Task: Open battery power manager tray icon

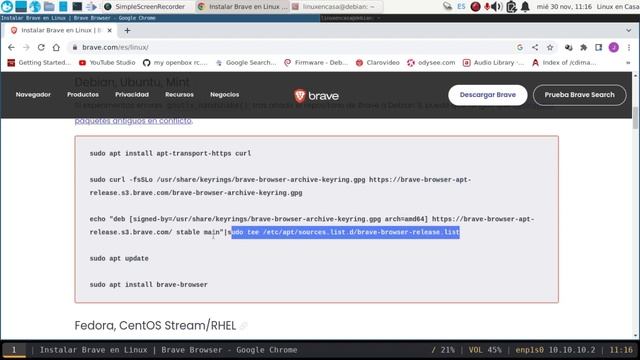Action: coord(511,7)
